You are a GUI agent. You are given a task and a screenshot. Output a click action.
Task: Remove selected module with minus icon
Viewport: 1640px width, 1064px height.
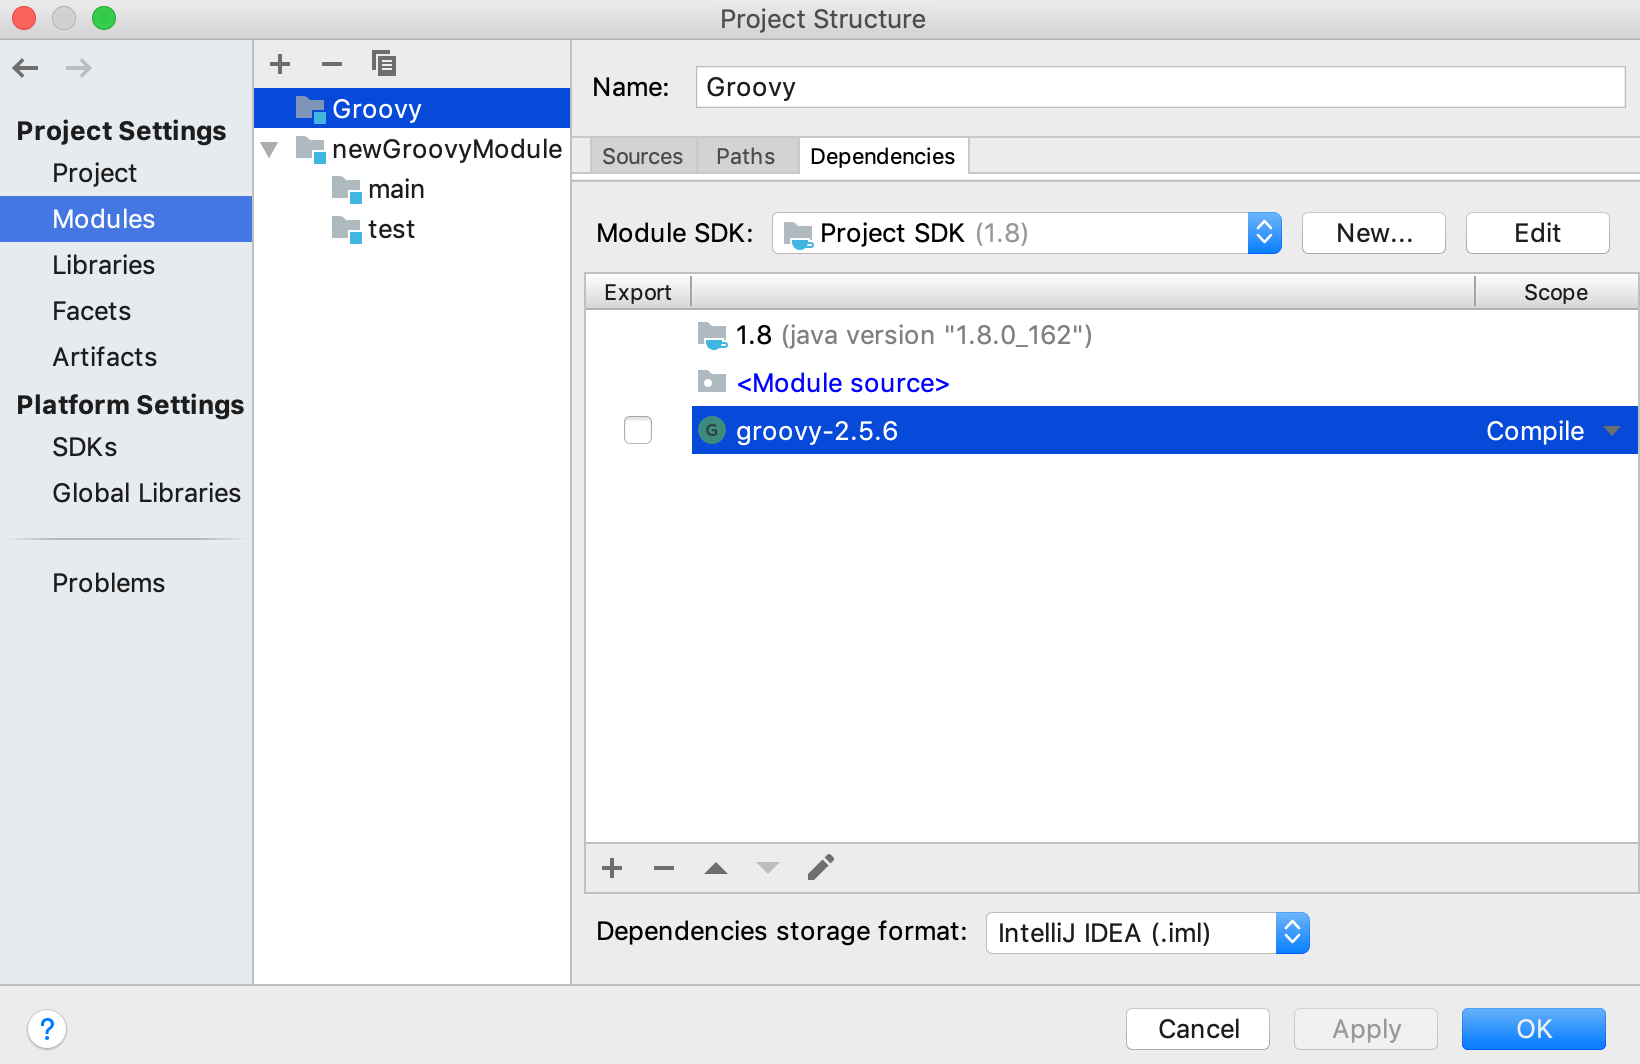coord(332,64)
